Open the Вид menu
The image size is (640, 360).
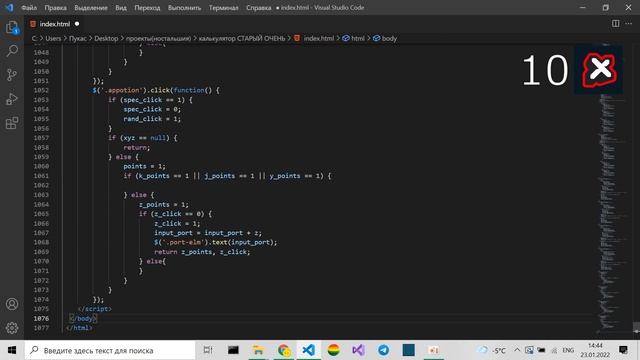pyautogui.click(x=121, y=8)
